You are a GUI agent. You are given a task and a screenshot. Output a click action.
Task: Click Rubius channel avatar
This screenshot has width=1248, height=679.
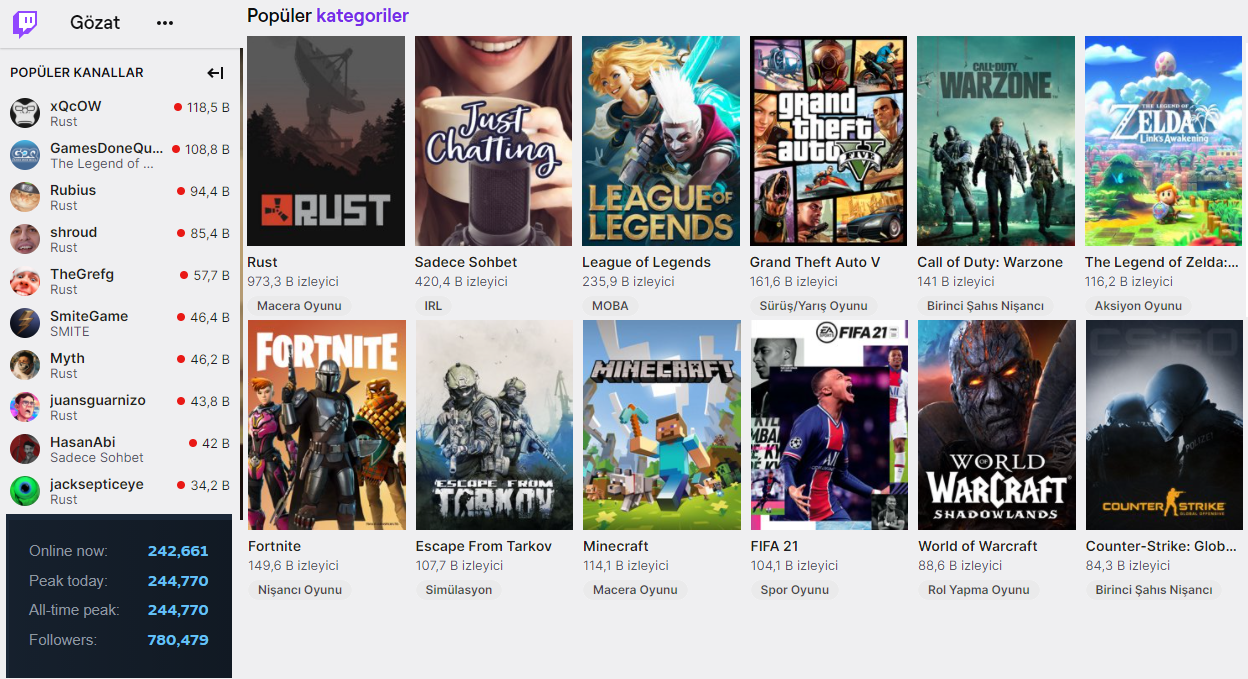point(25,197)
